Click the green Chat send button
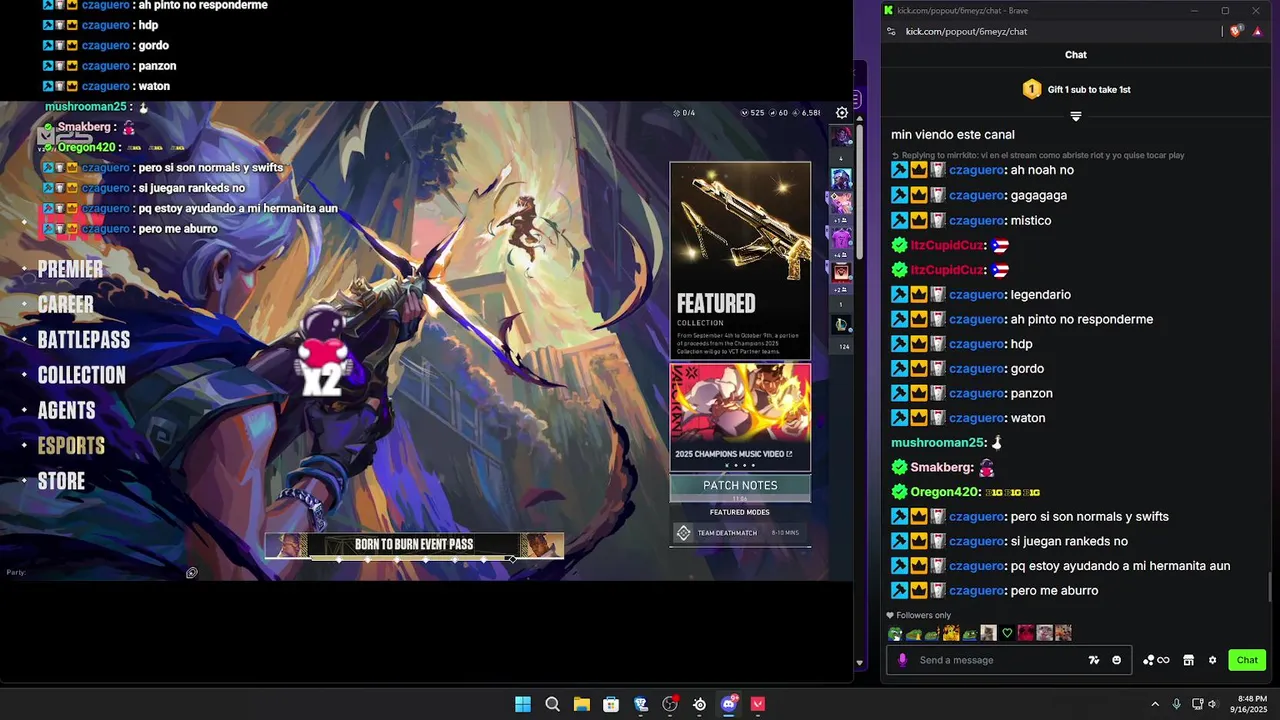The image size is (1280, 720). click(1247, 660)
